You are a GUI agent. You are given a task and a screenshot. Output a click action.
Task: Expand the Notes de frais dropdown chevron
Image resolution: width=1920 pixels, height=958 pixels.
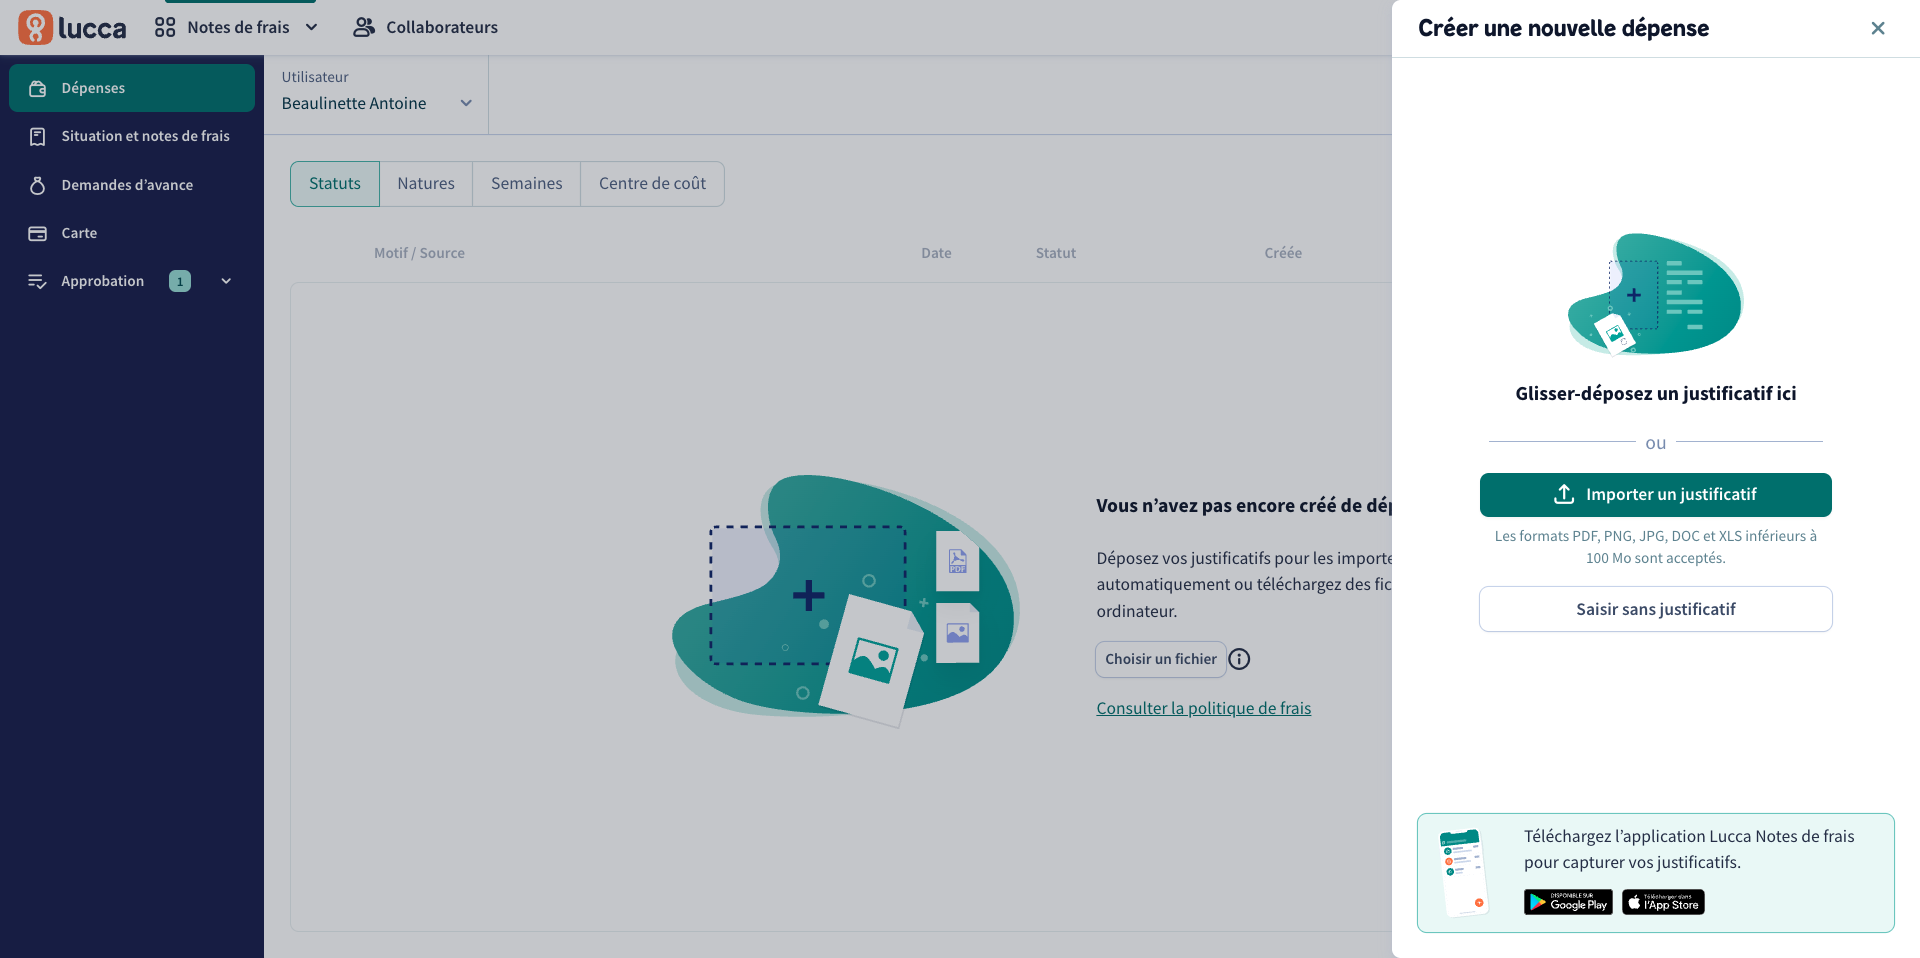(311, 27)
